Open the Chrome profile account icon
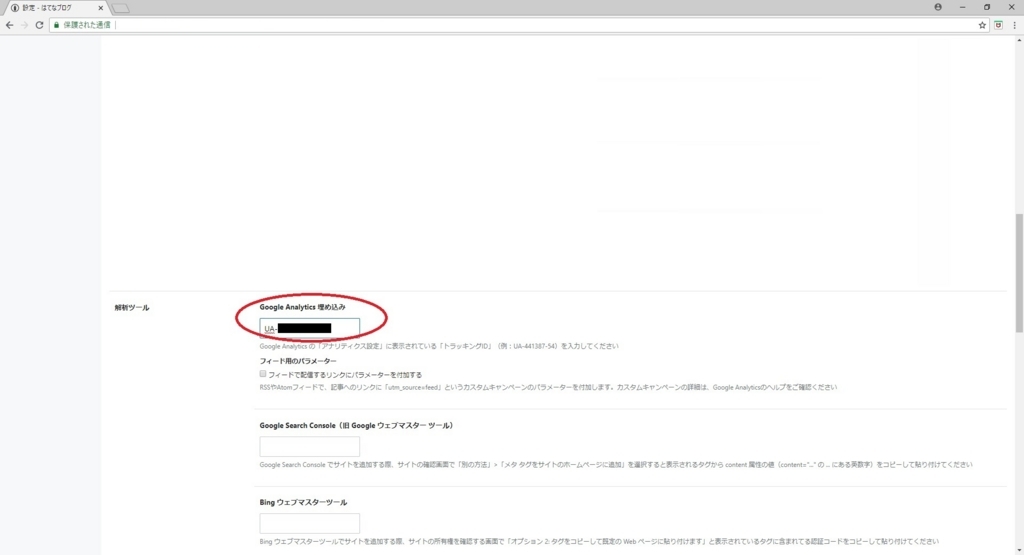 tap(938, 7)
